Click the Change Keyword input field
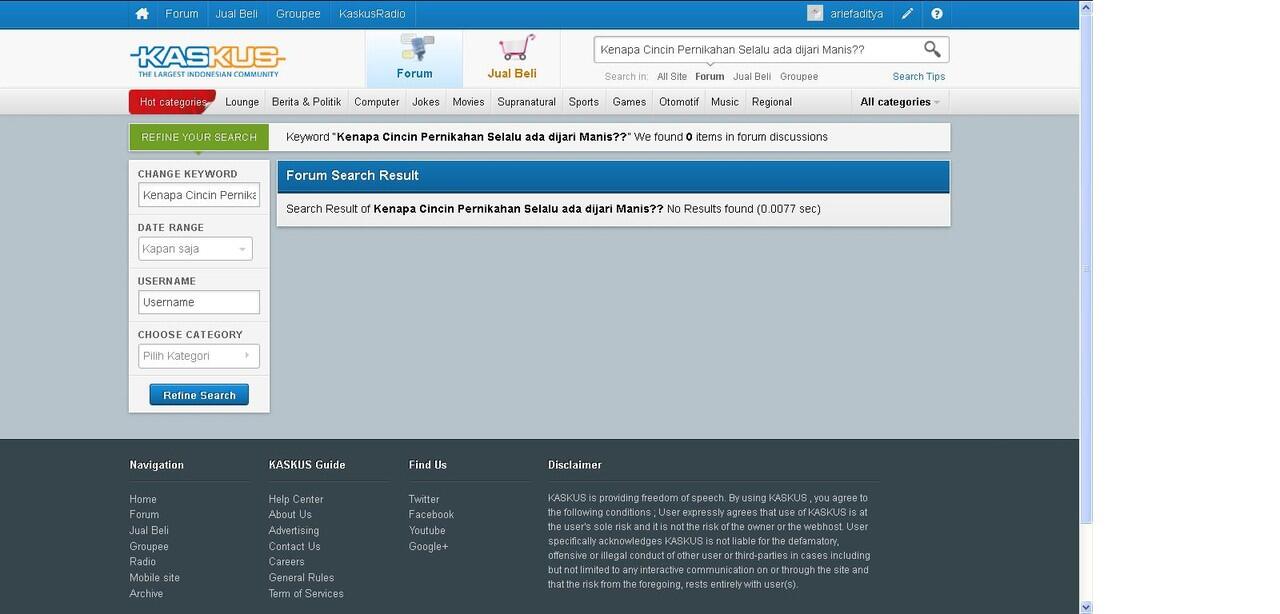This screenshot has height=614, width=1280. pos(199,195)
